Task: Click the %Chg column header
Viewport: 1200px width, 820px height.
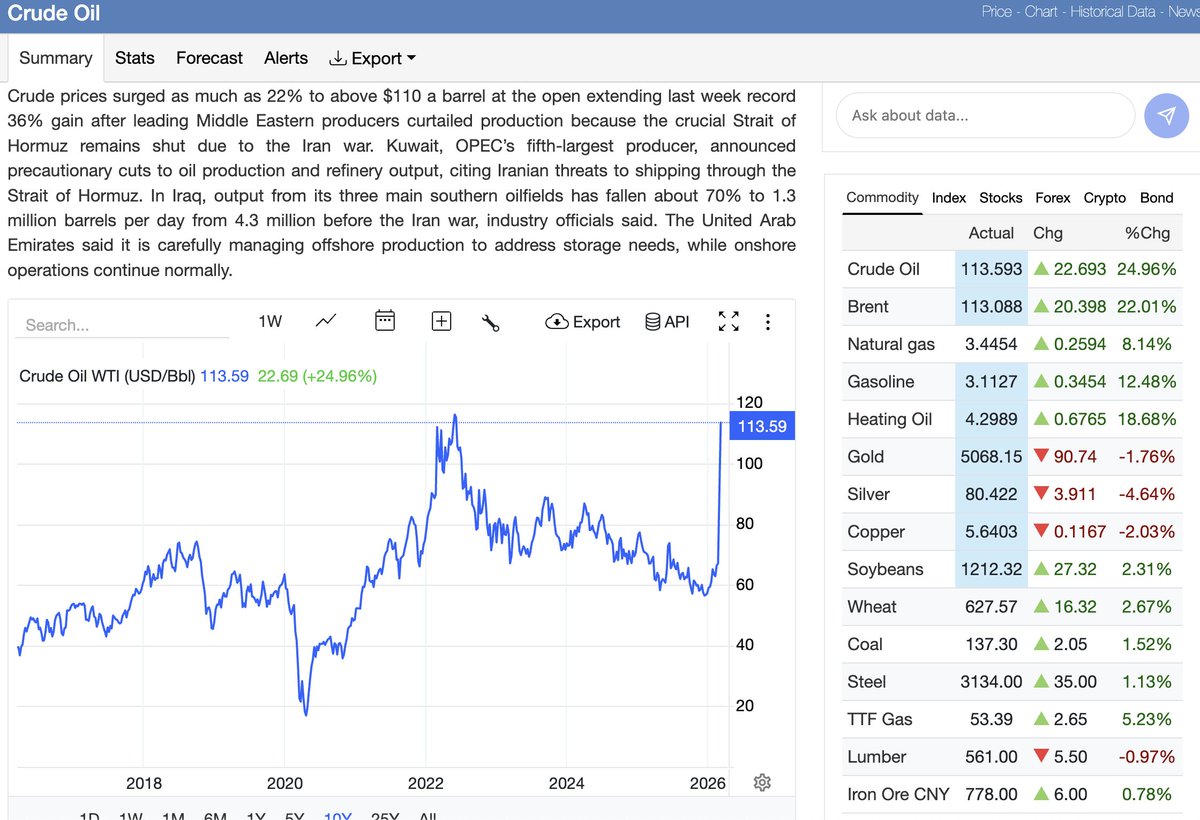Action: 1147,233
